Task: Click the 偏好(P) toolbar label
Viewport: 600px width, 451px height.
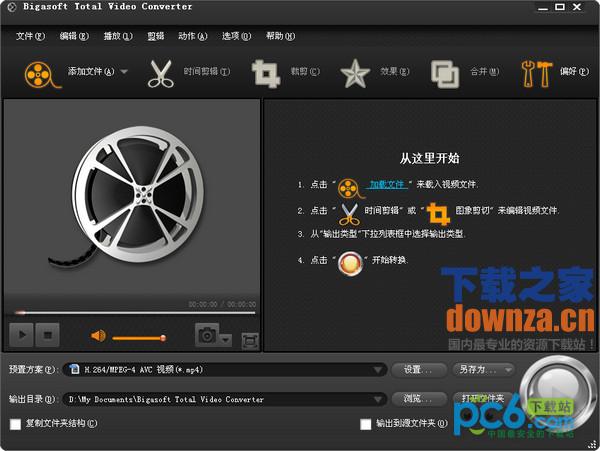Action: [575, 71]
